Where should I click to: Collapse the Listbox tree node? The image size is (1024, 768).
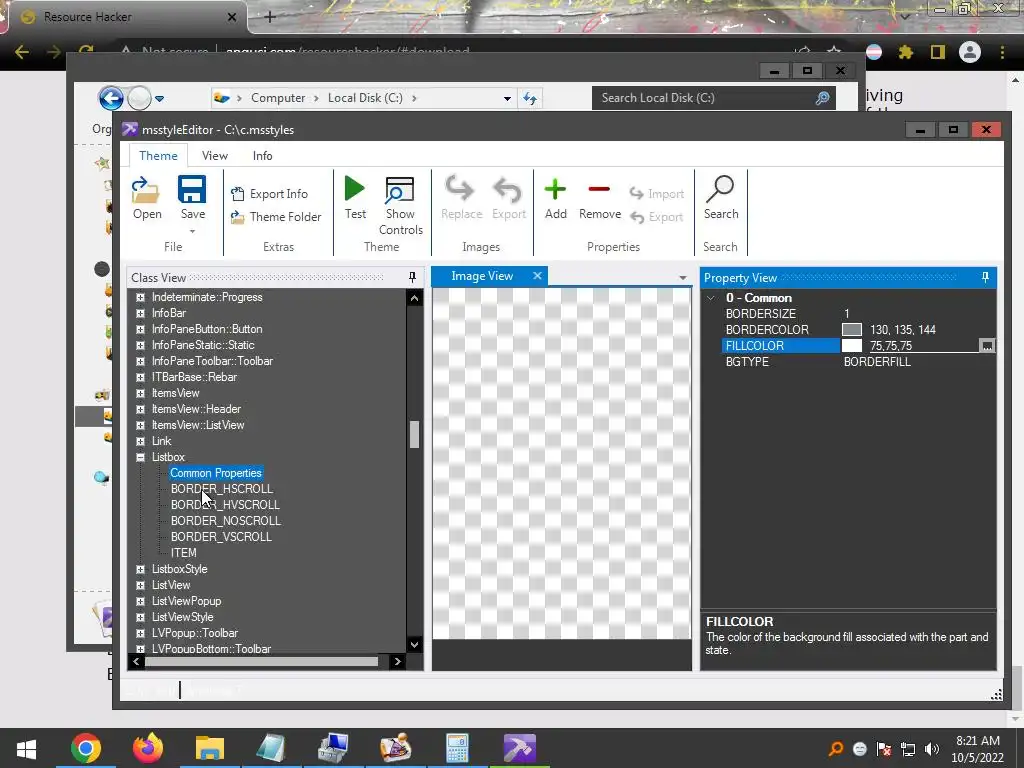(140, 457)
